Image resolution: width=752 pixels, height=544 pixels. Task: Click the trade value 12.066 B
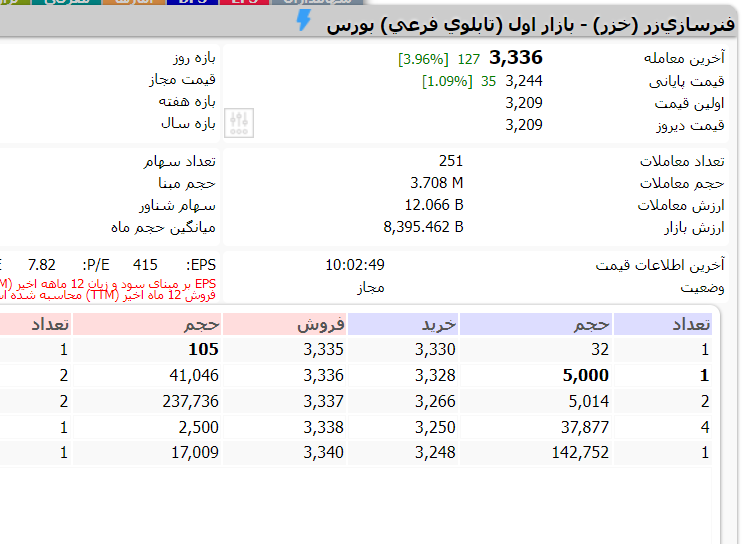coord(434,205)
